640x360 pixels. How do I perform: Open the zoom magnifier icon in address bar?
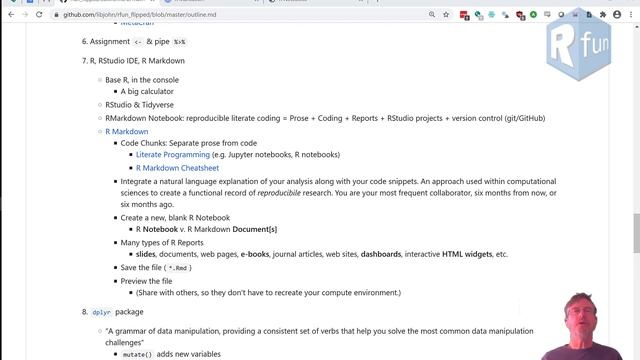pos(432,15)
